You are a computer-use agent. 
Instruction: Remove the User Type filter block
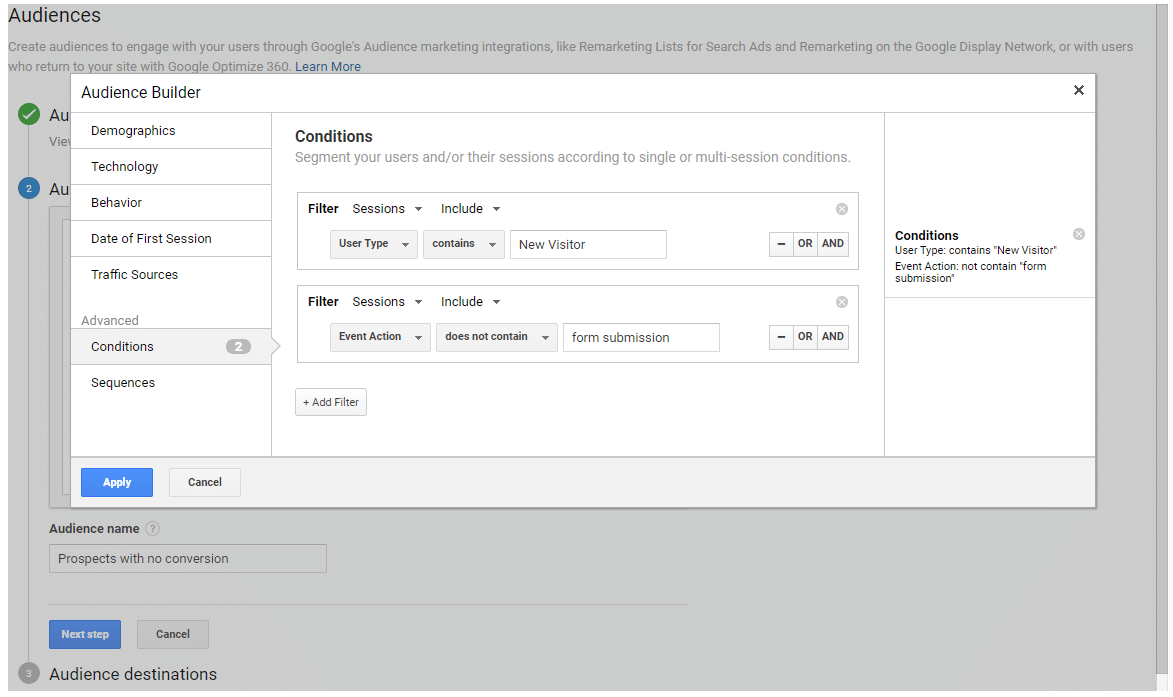point(841,209)
